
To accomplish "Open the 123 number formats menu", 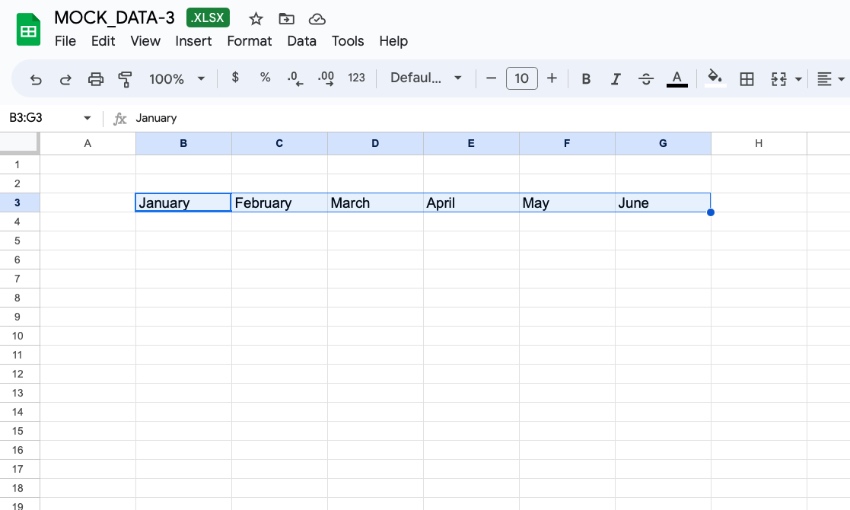I will (356, 78).
